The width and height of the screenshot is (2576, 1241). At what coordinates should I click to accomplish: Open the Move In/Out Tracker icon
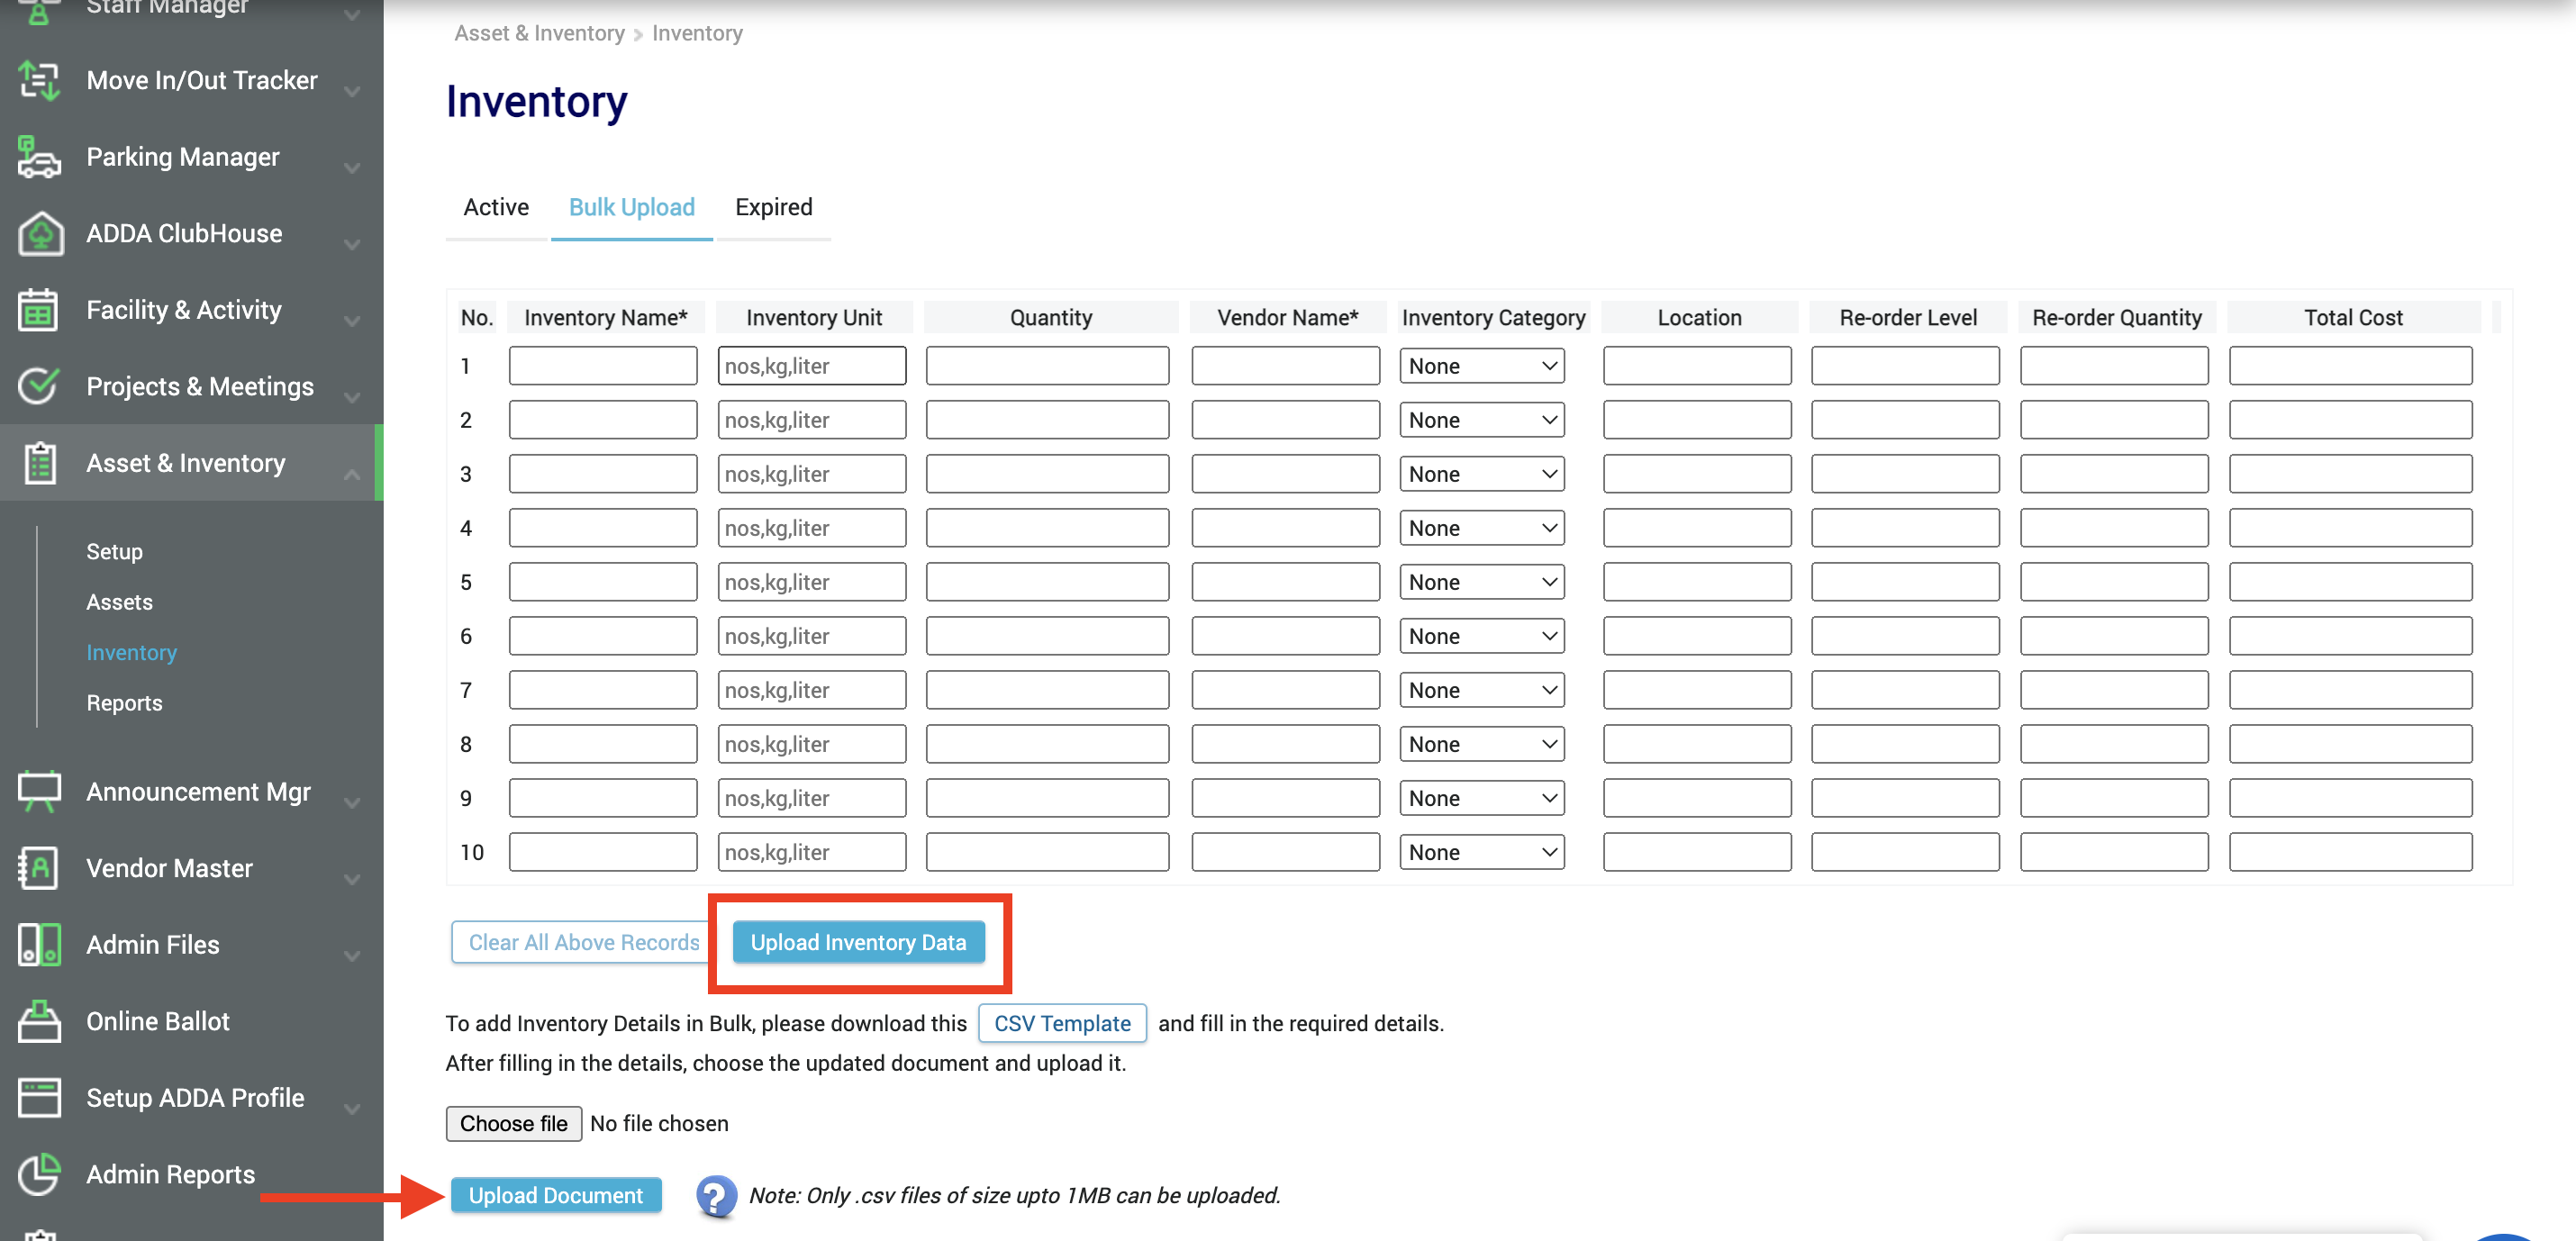(x=38, y=80)
